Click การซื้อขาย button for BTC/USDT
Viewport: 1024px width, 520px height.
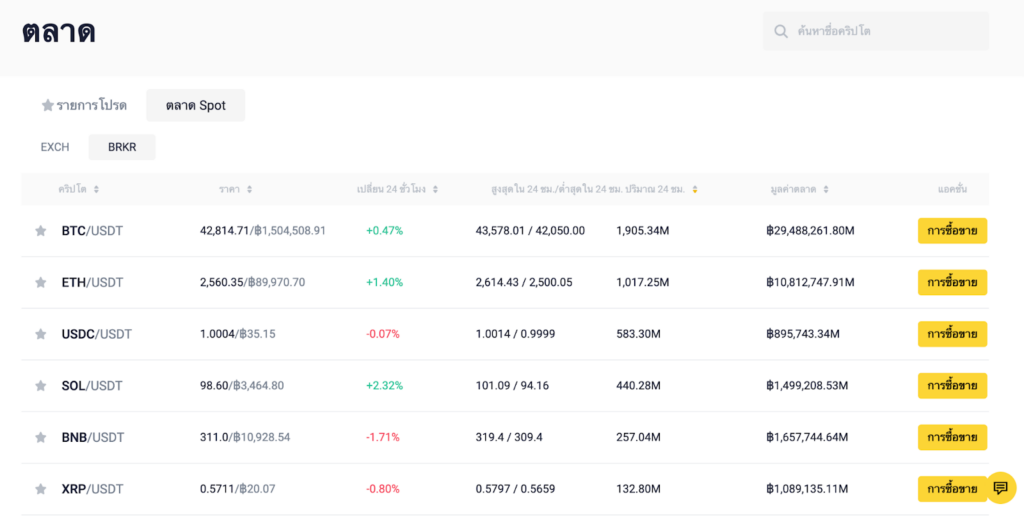tap(952, 231)
